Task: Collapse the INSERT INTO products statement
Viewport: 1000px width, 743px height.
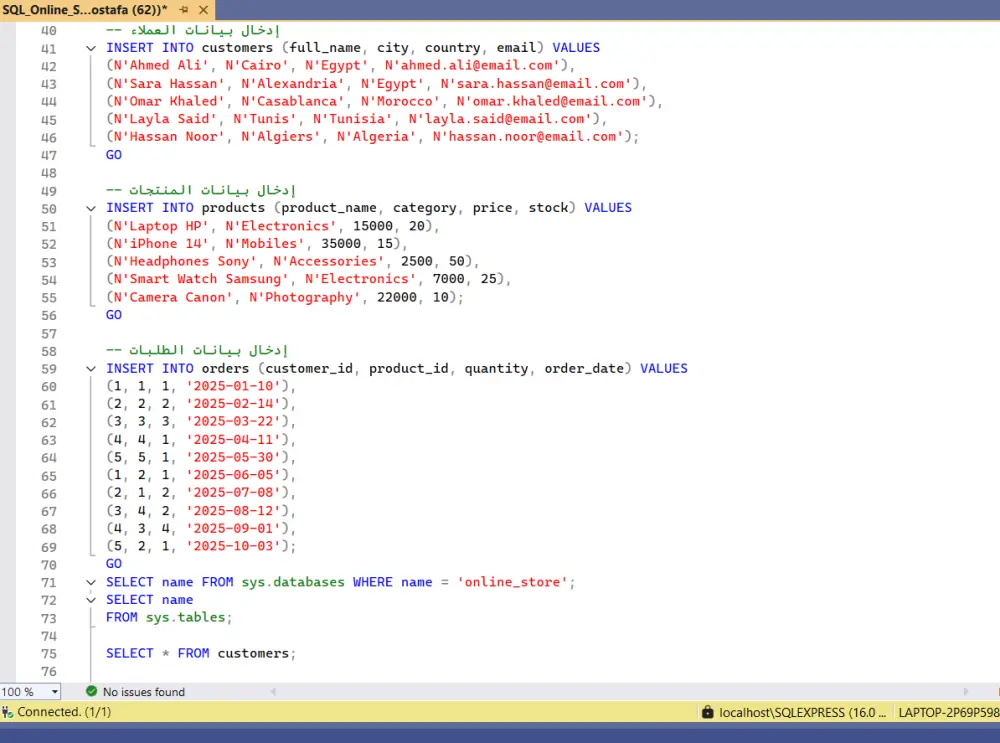Action: point(91,207)
